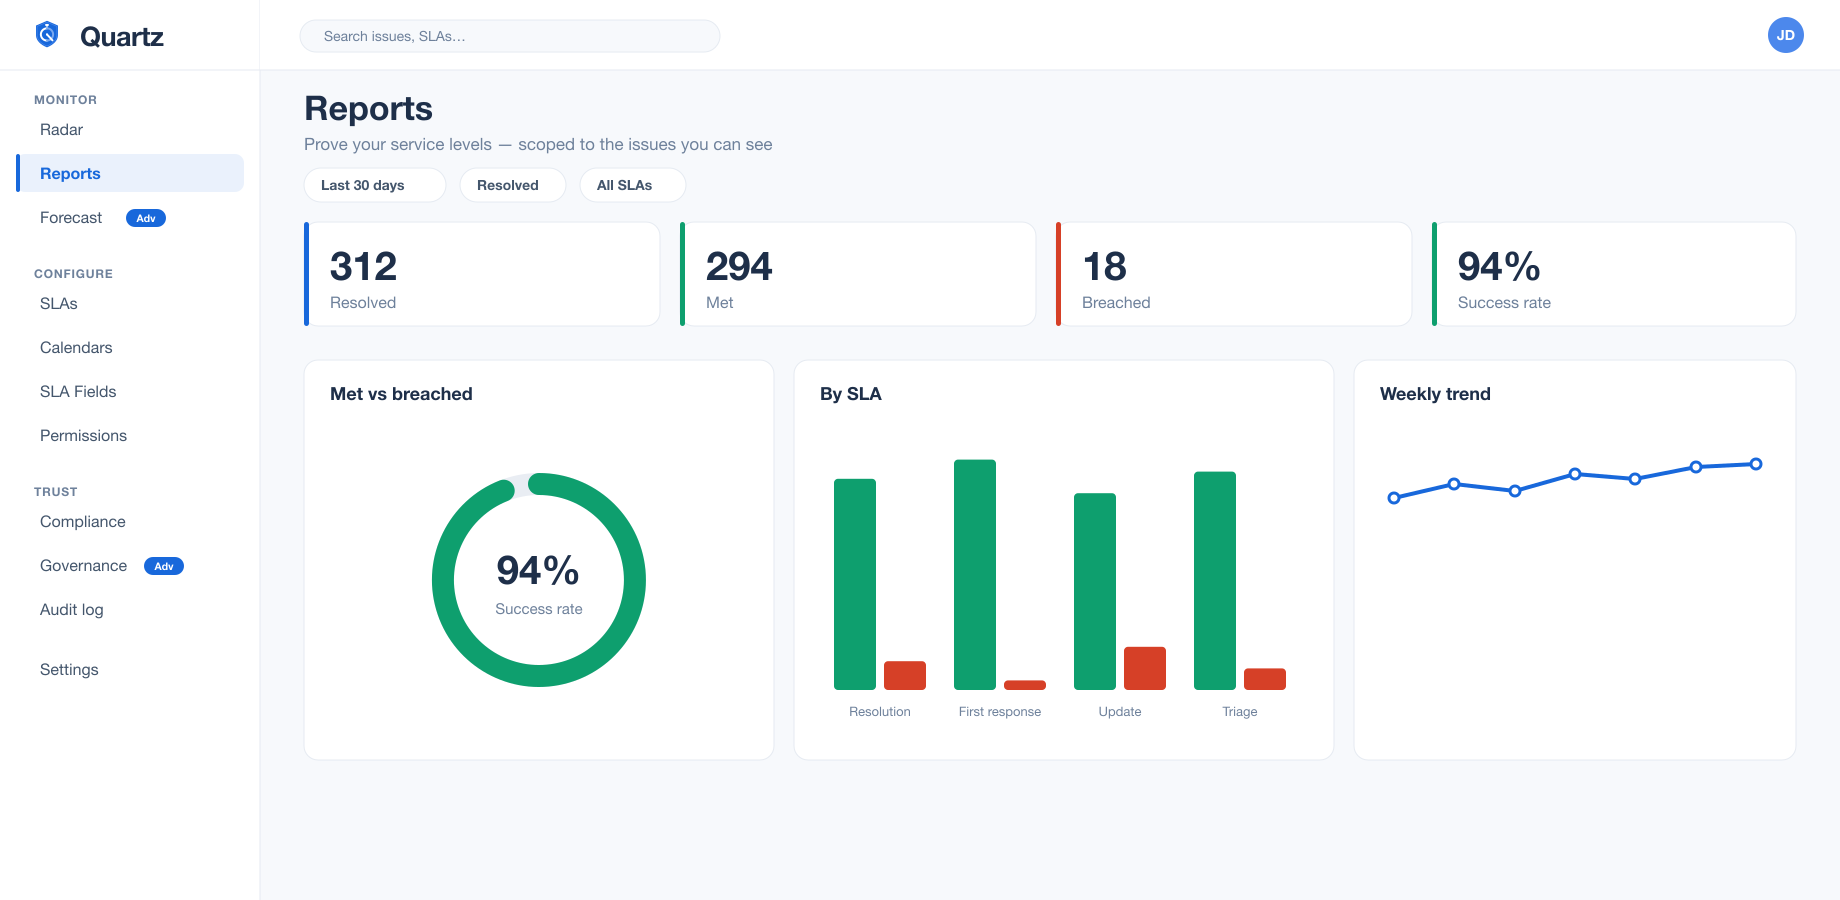This screenshot has height=900, width=1840.
Task: Click the 'Reports' page heading
Action: (x=368, y=108)
